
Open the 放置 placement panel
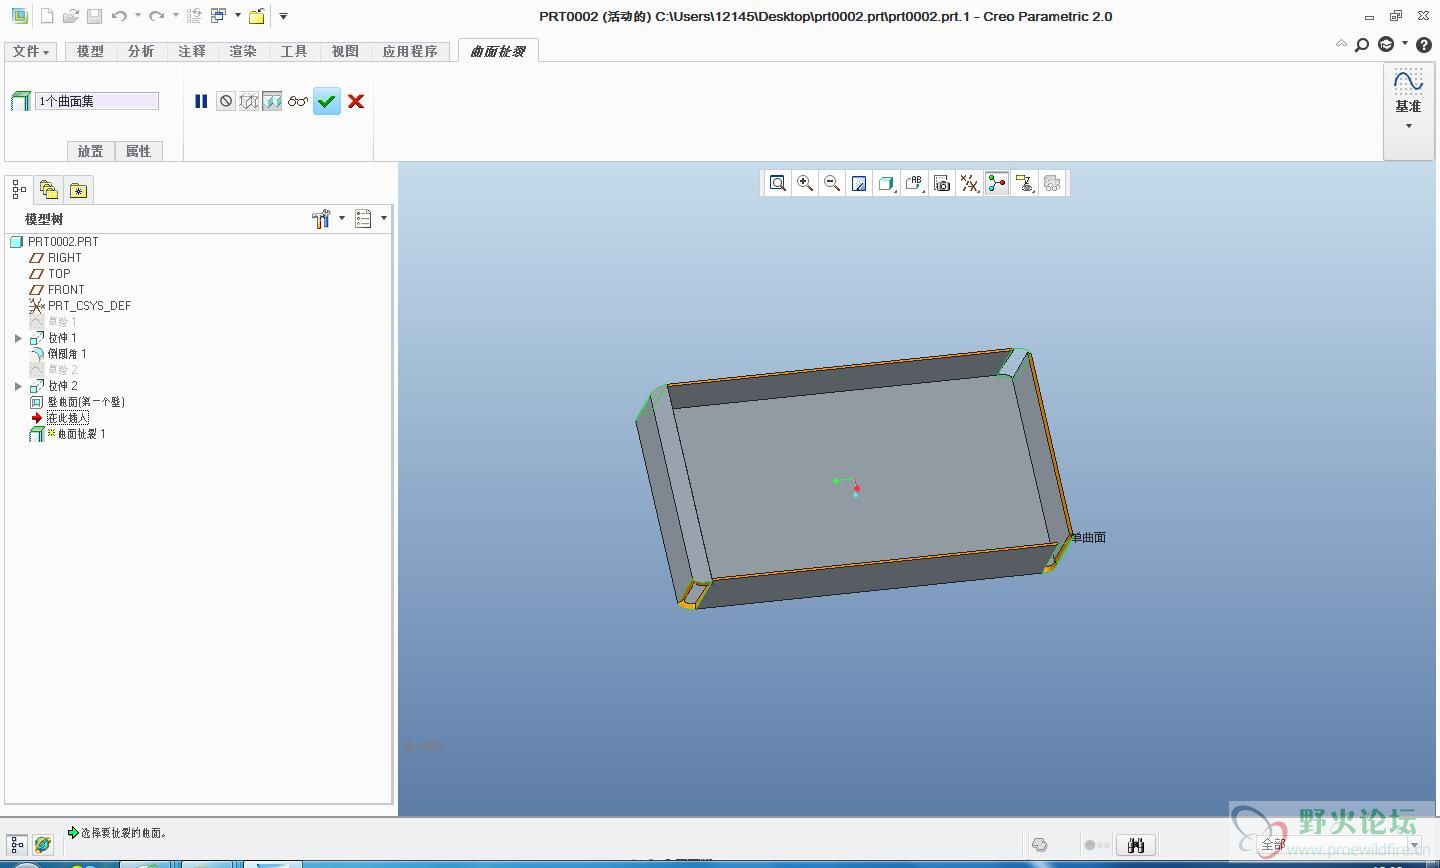90,151
